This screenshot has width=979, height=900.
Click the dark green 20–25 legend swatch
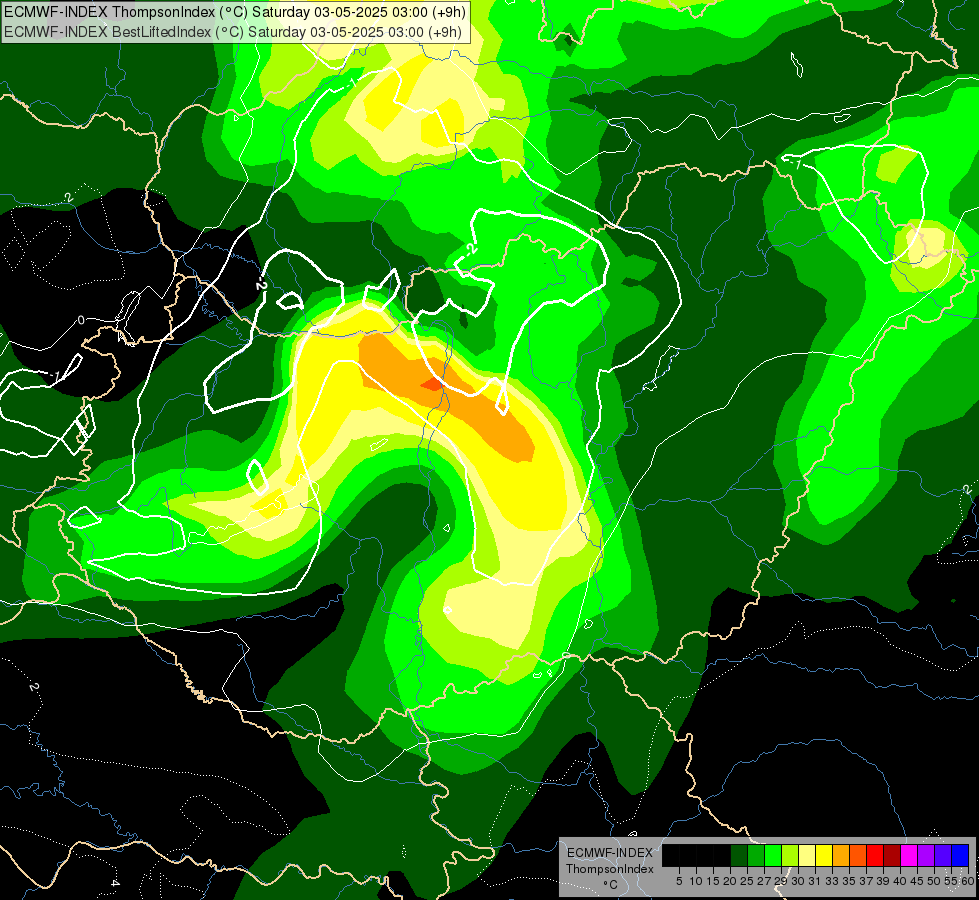tap(739, 856)
